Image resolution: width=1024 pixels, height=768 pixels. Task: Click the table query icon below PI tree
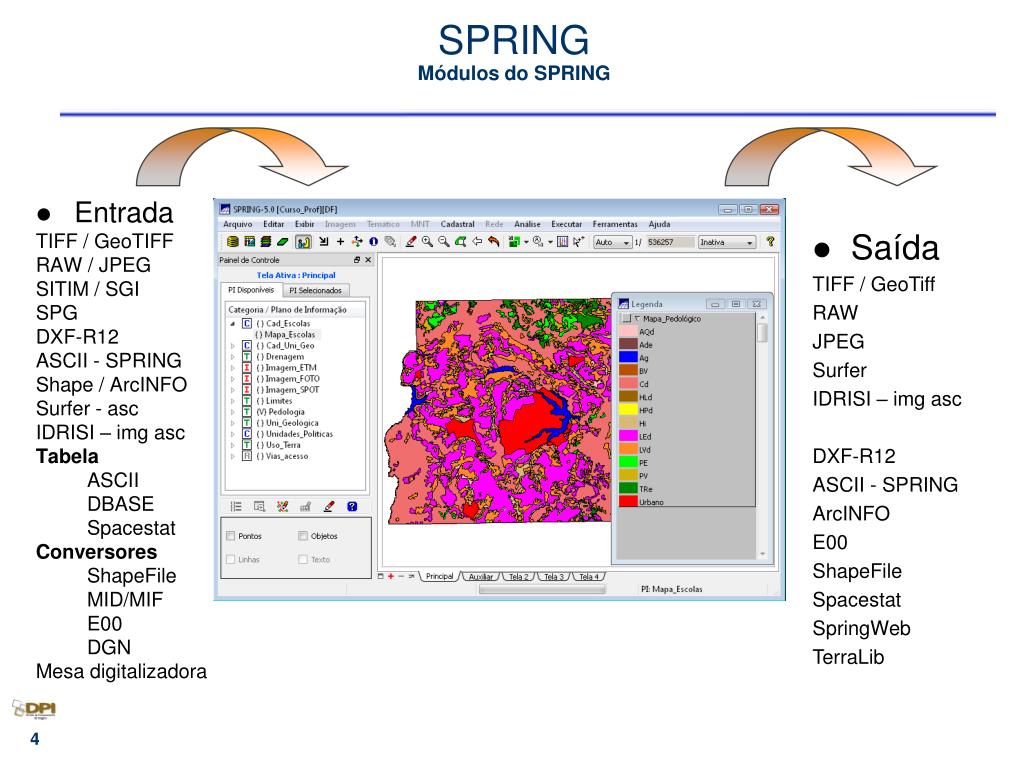click(x=259, y=507)
